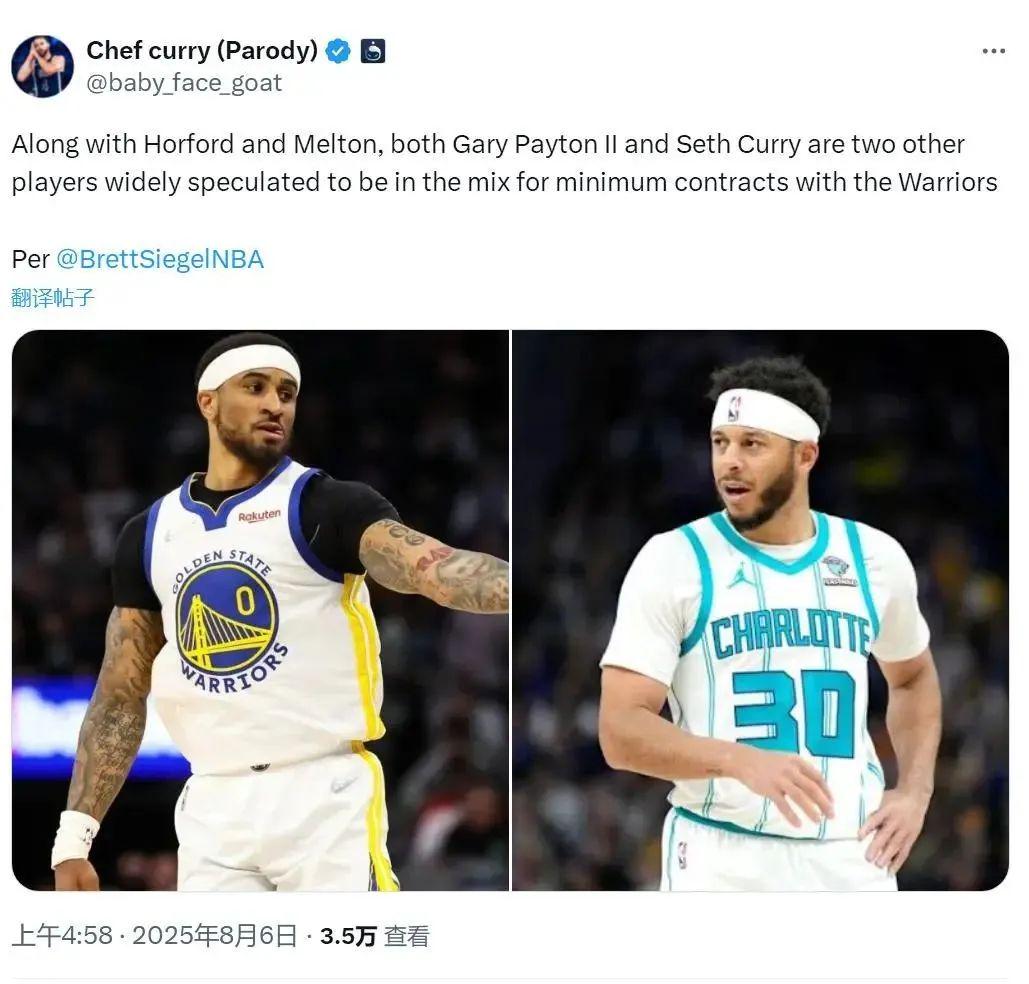
Task: Click the 3.5万 views number
Action: [x=348, y=935]
